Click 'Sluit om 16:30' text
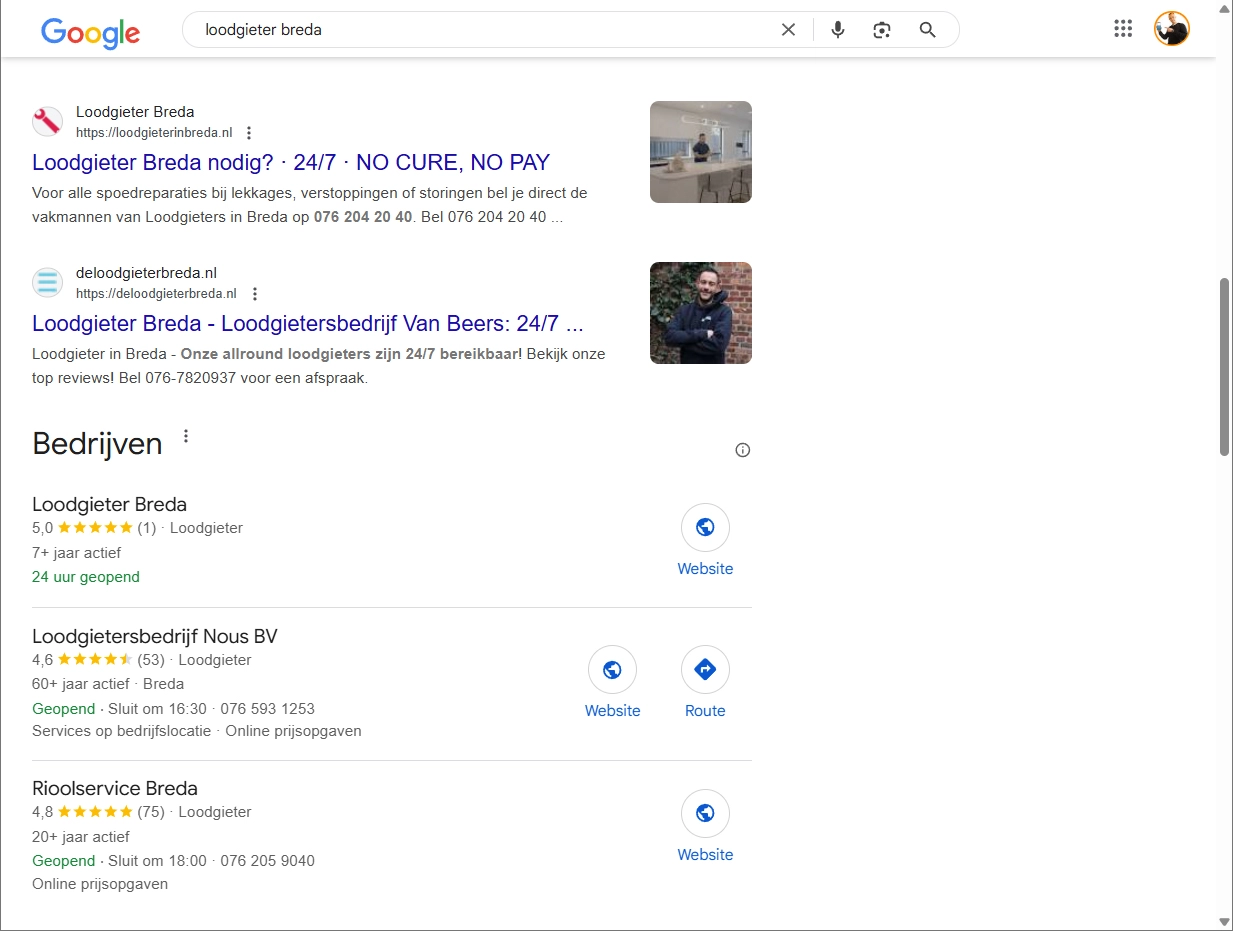 point(157,709)
